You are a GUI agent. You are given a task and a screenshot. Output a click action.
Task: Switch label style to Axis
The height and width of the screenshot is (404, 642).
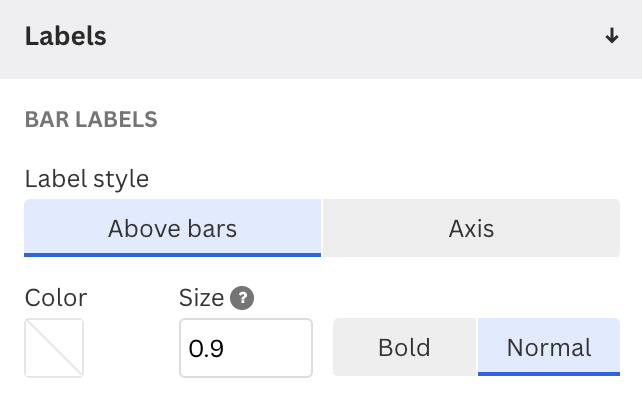[471, 228]
